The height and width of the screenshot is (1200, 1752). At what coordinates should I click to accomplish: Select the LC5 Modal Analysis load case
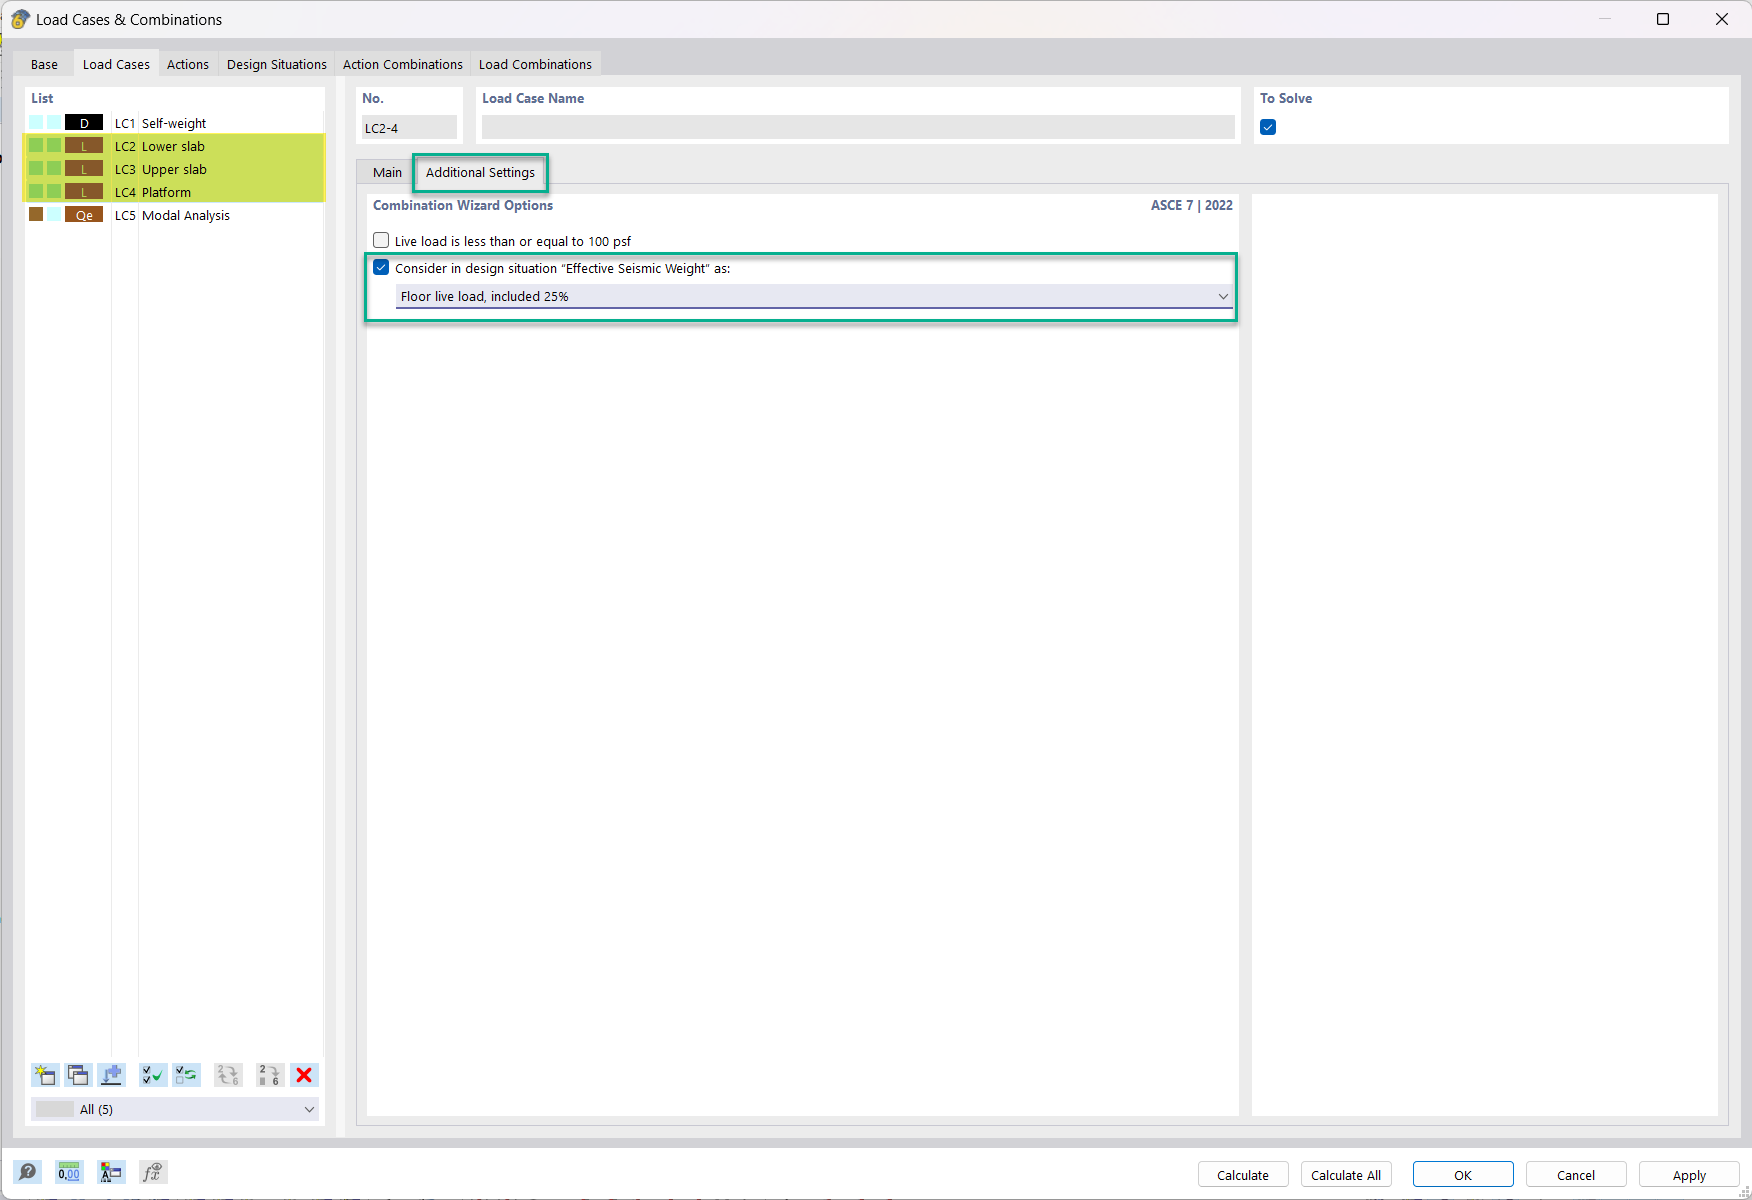pyautogui.click(x=186, y=214)
